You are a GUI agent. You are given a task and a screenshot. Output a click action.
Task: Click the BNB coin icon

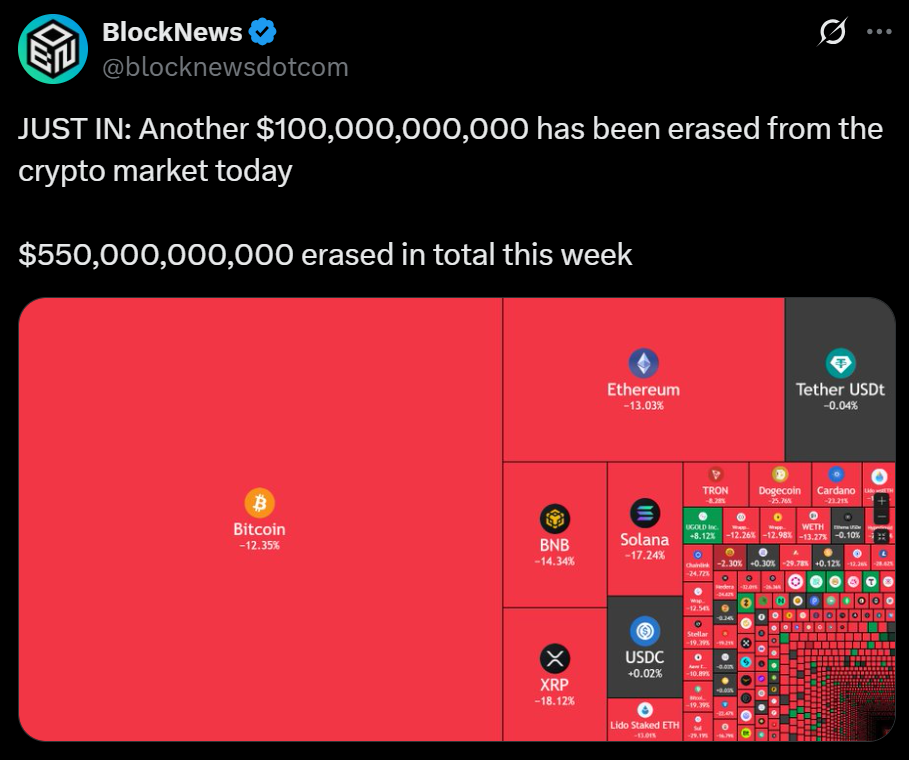554,519
